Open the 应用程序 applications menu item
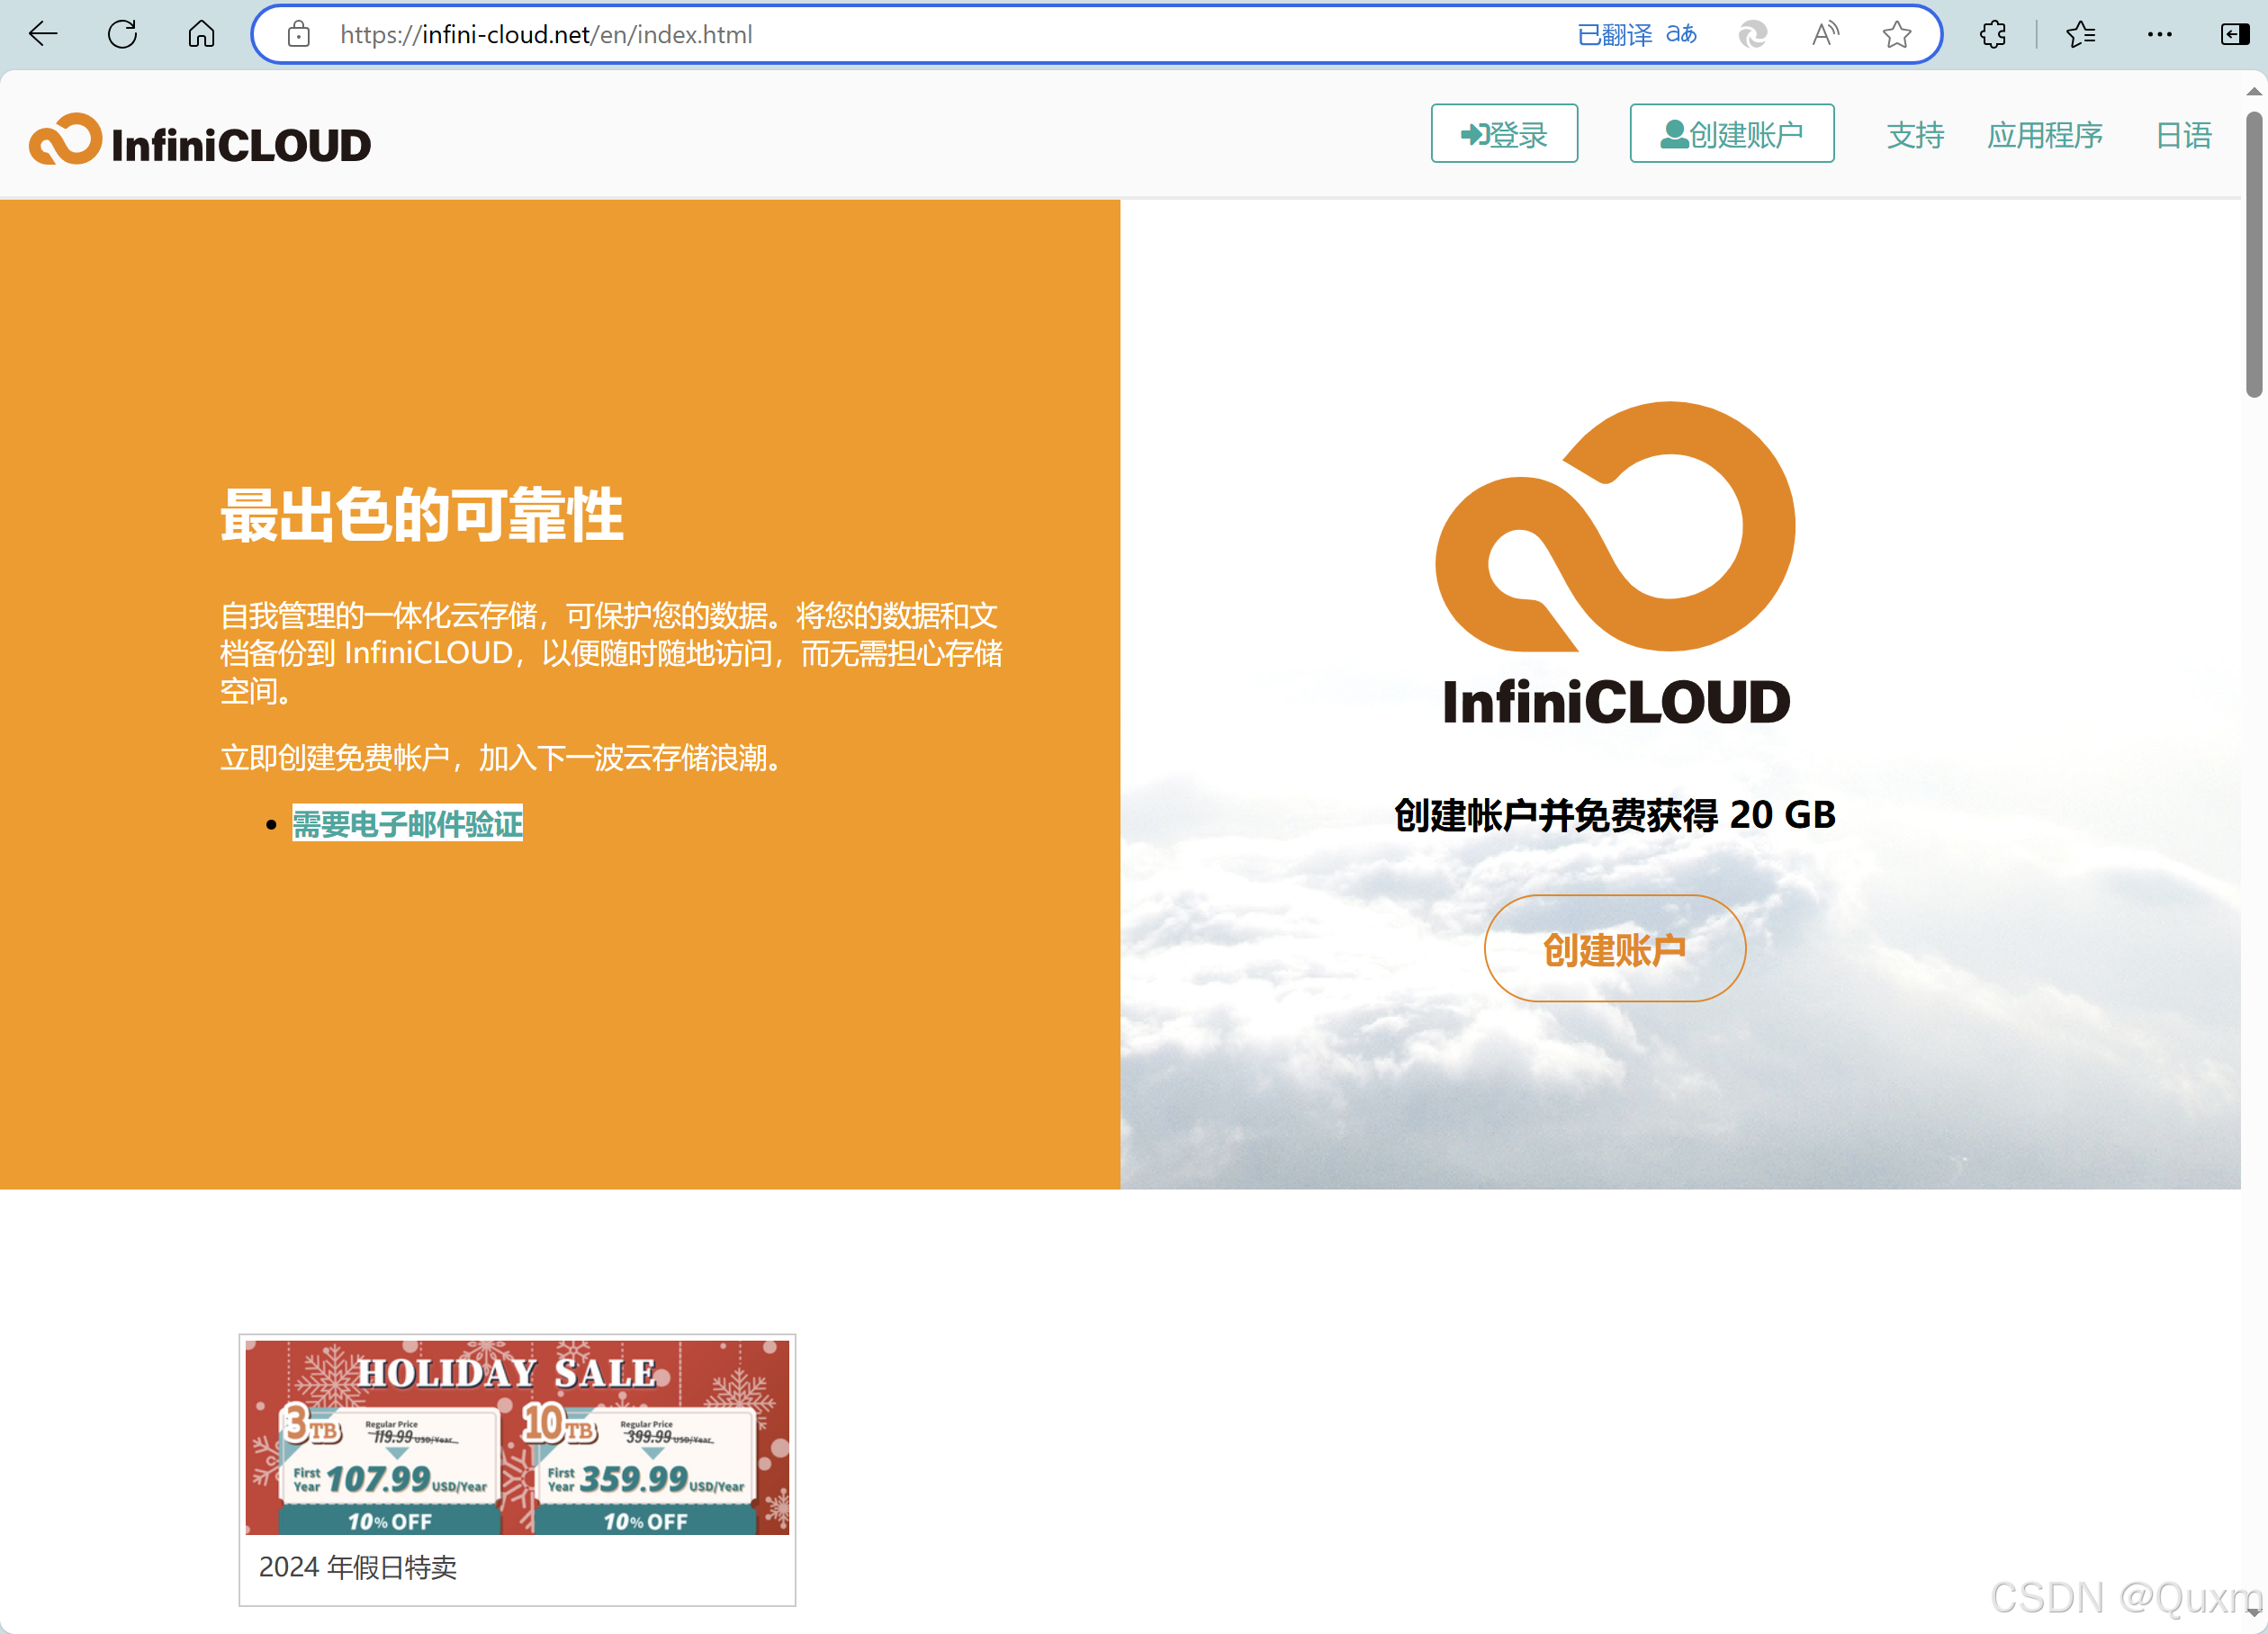The image size is (2268, 1634). pyautogui.click(x=2044, y=135)
